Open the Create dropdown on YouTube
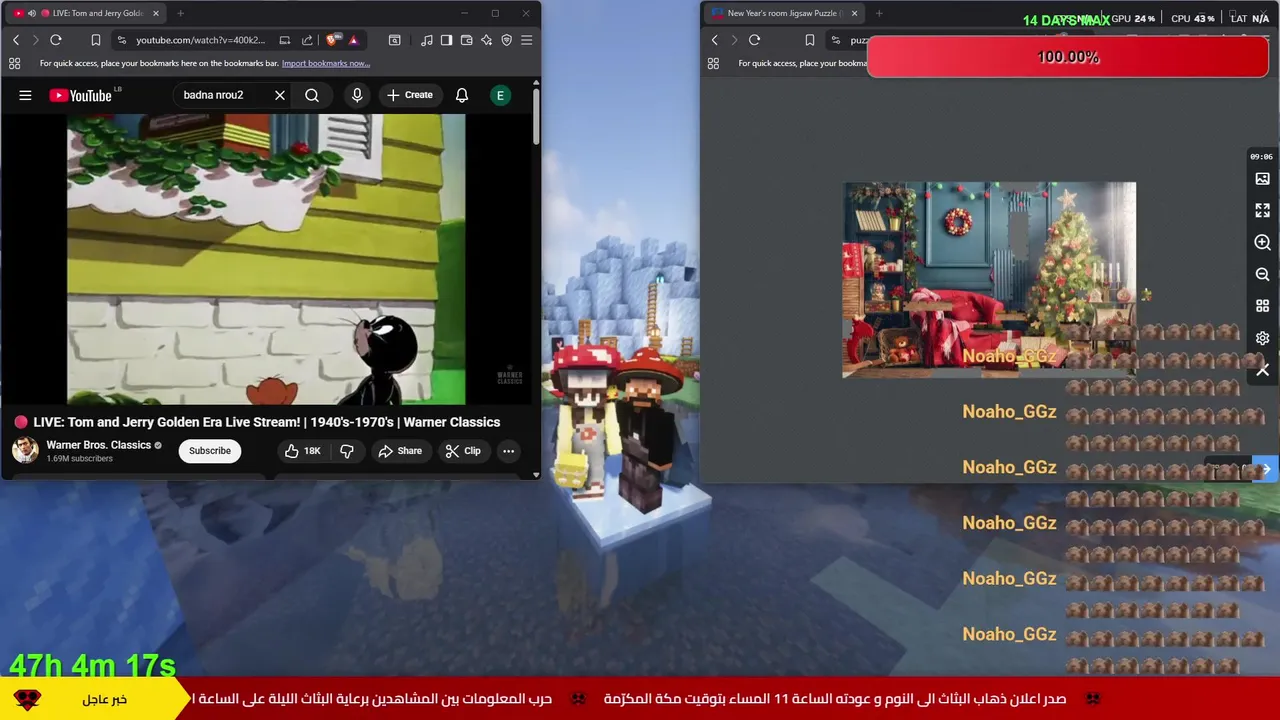 410,95
